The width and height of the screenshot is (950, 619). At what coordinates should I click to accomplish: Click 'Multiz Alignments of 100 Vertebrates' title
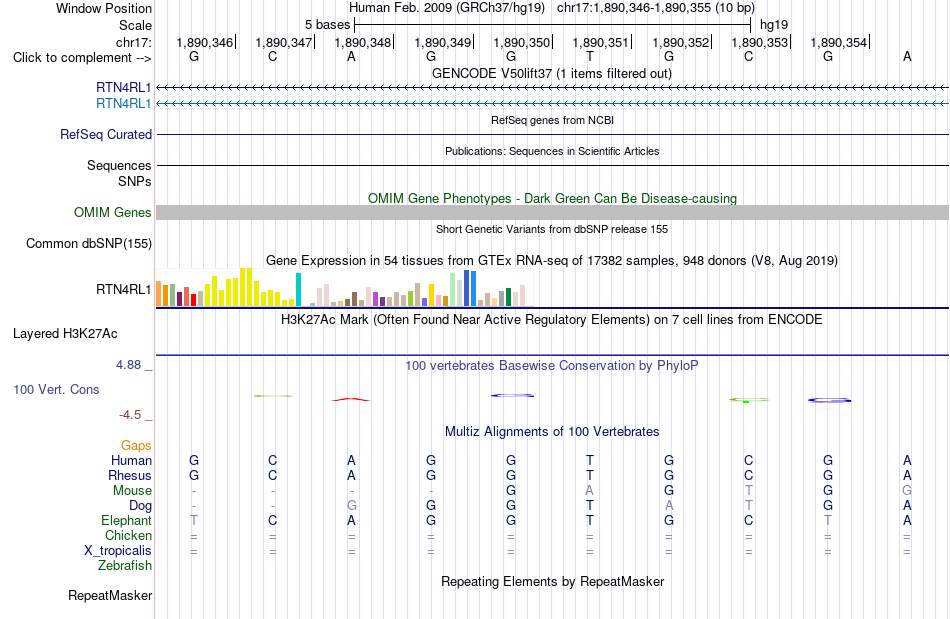click(552, 431)
